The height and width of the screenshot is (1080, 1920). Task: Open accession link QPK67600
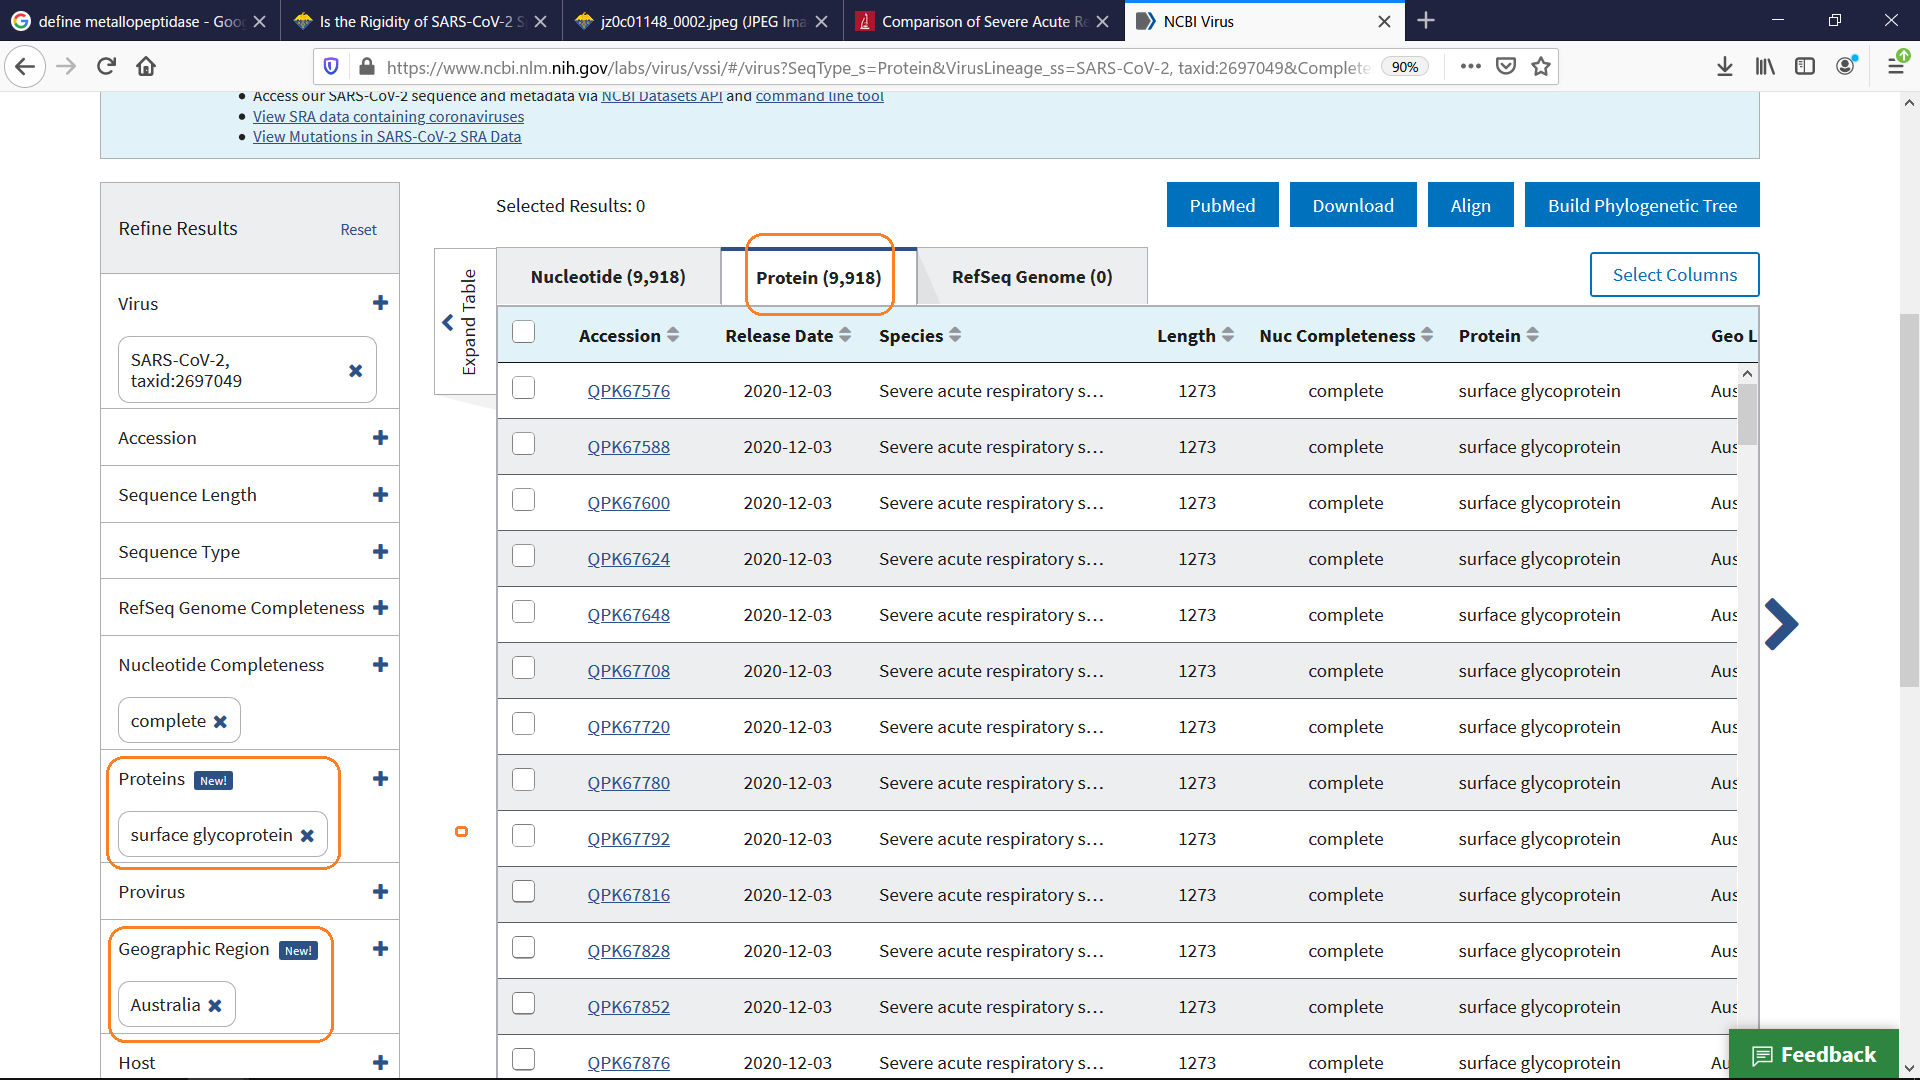(628, 503)
